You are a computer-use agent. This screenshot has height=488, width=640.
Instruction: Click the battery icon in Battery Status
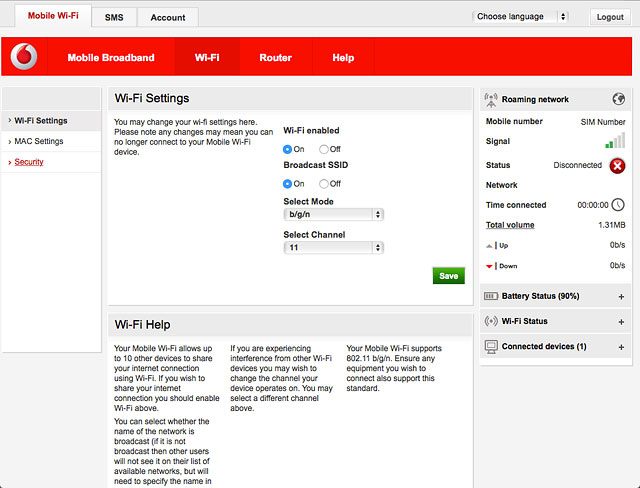[490, 296]
